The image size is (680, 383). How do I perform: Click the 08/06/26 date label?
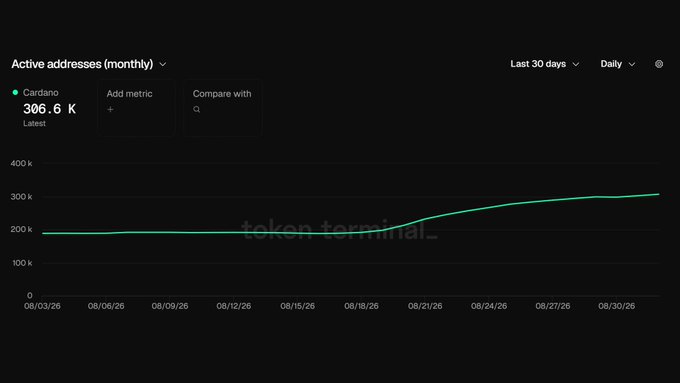106,306
